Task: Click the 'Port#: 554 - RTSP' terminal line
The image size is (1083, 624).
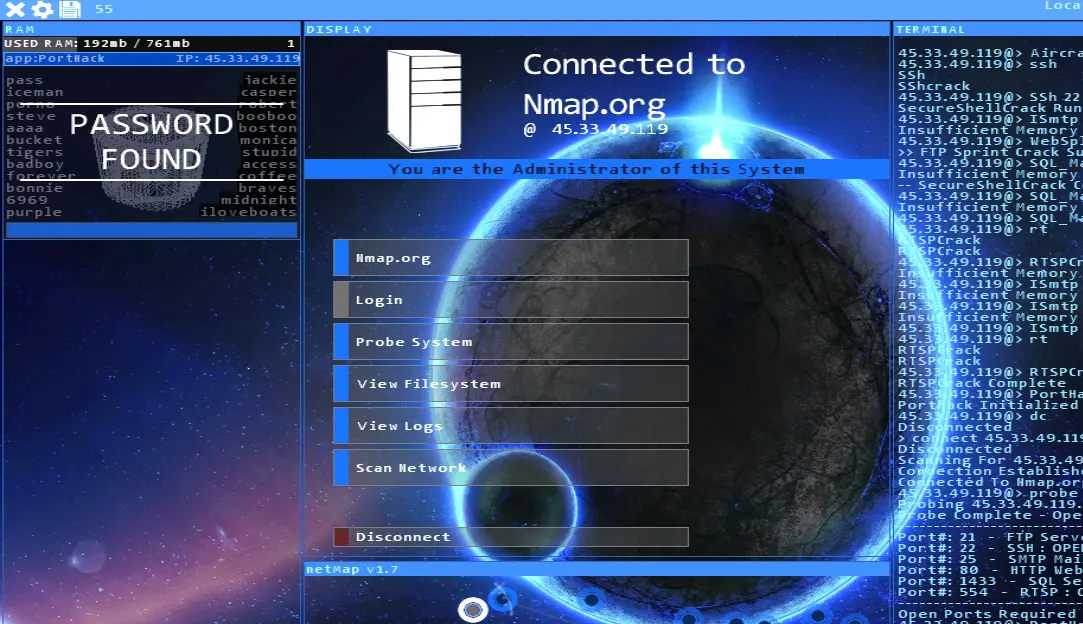Action: click(x=990, y=592)
